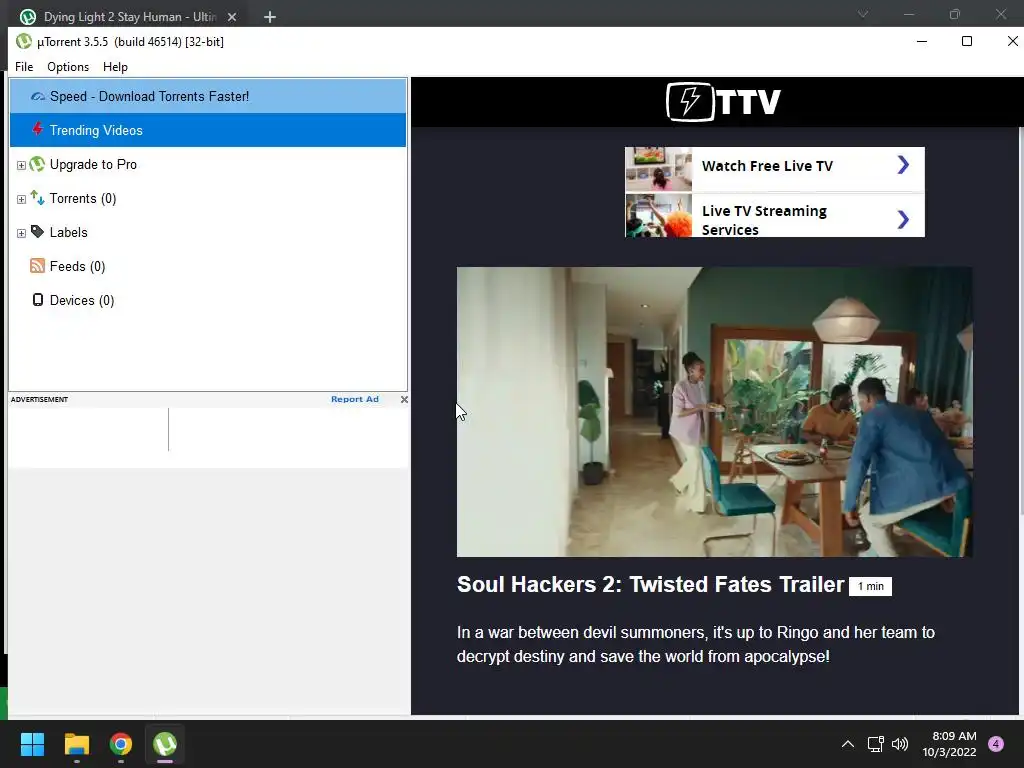This screenshot has height=768, width=1024.
Task: Open the Options menu
Action: [x=68, y=67]
